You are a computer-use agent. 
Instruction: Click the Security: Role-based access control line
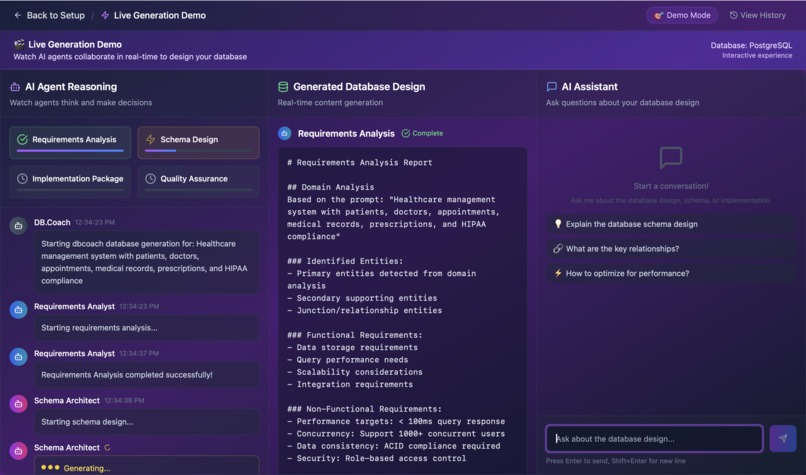click(x=376, y=459)
